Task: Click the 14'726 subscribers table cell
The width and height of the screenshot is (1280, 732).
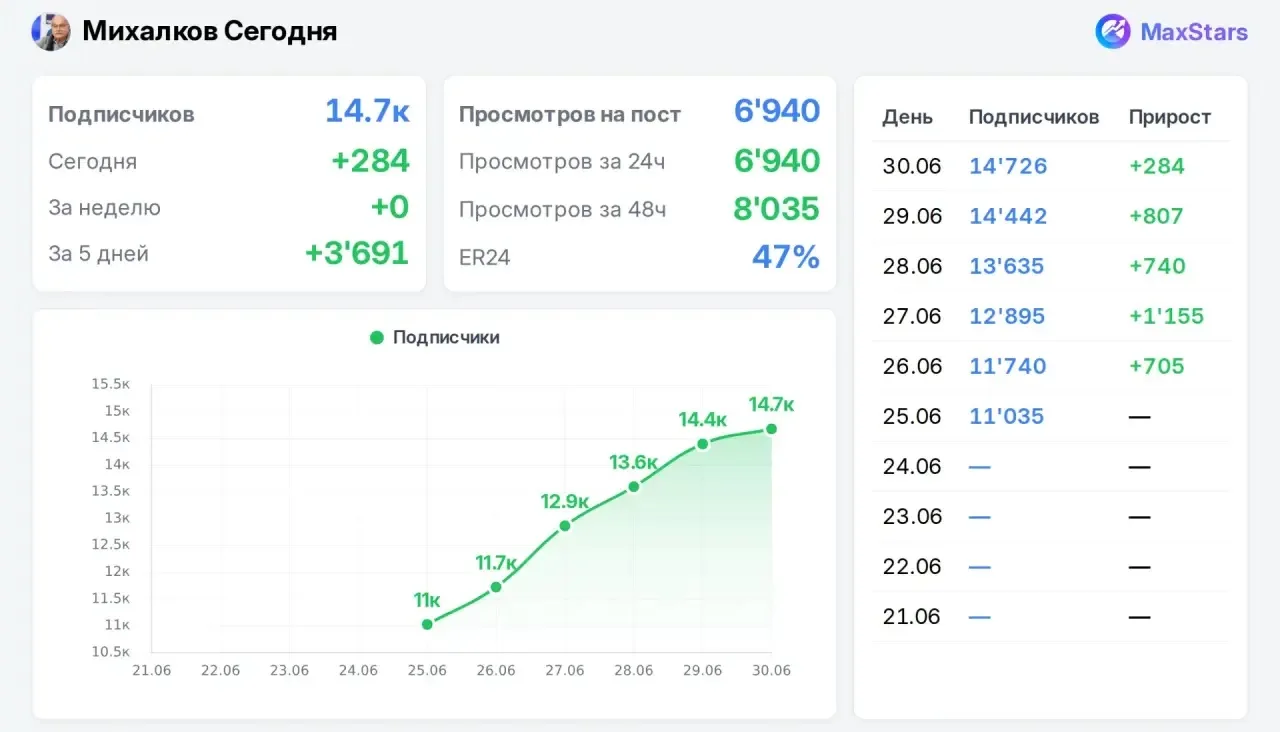Action: 1008,166
